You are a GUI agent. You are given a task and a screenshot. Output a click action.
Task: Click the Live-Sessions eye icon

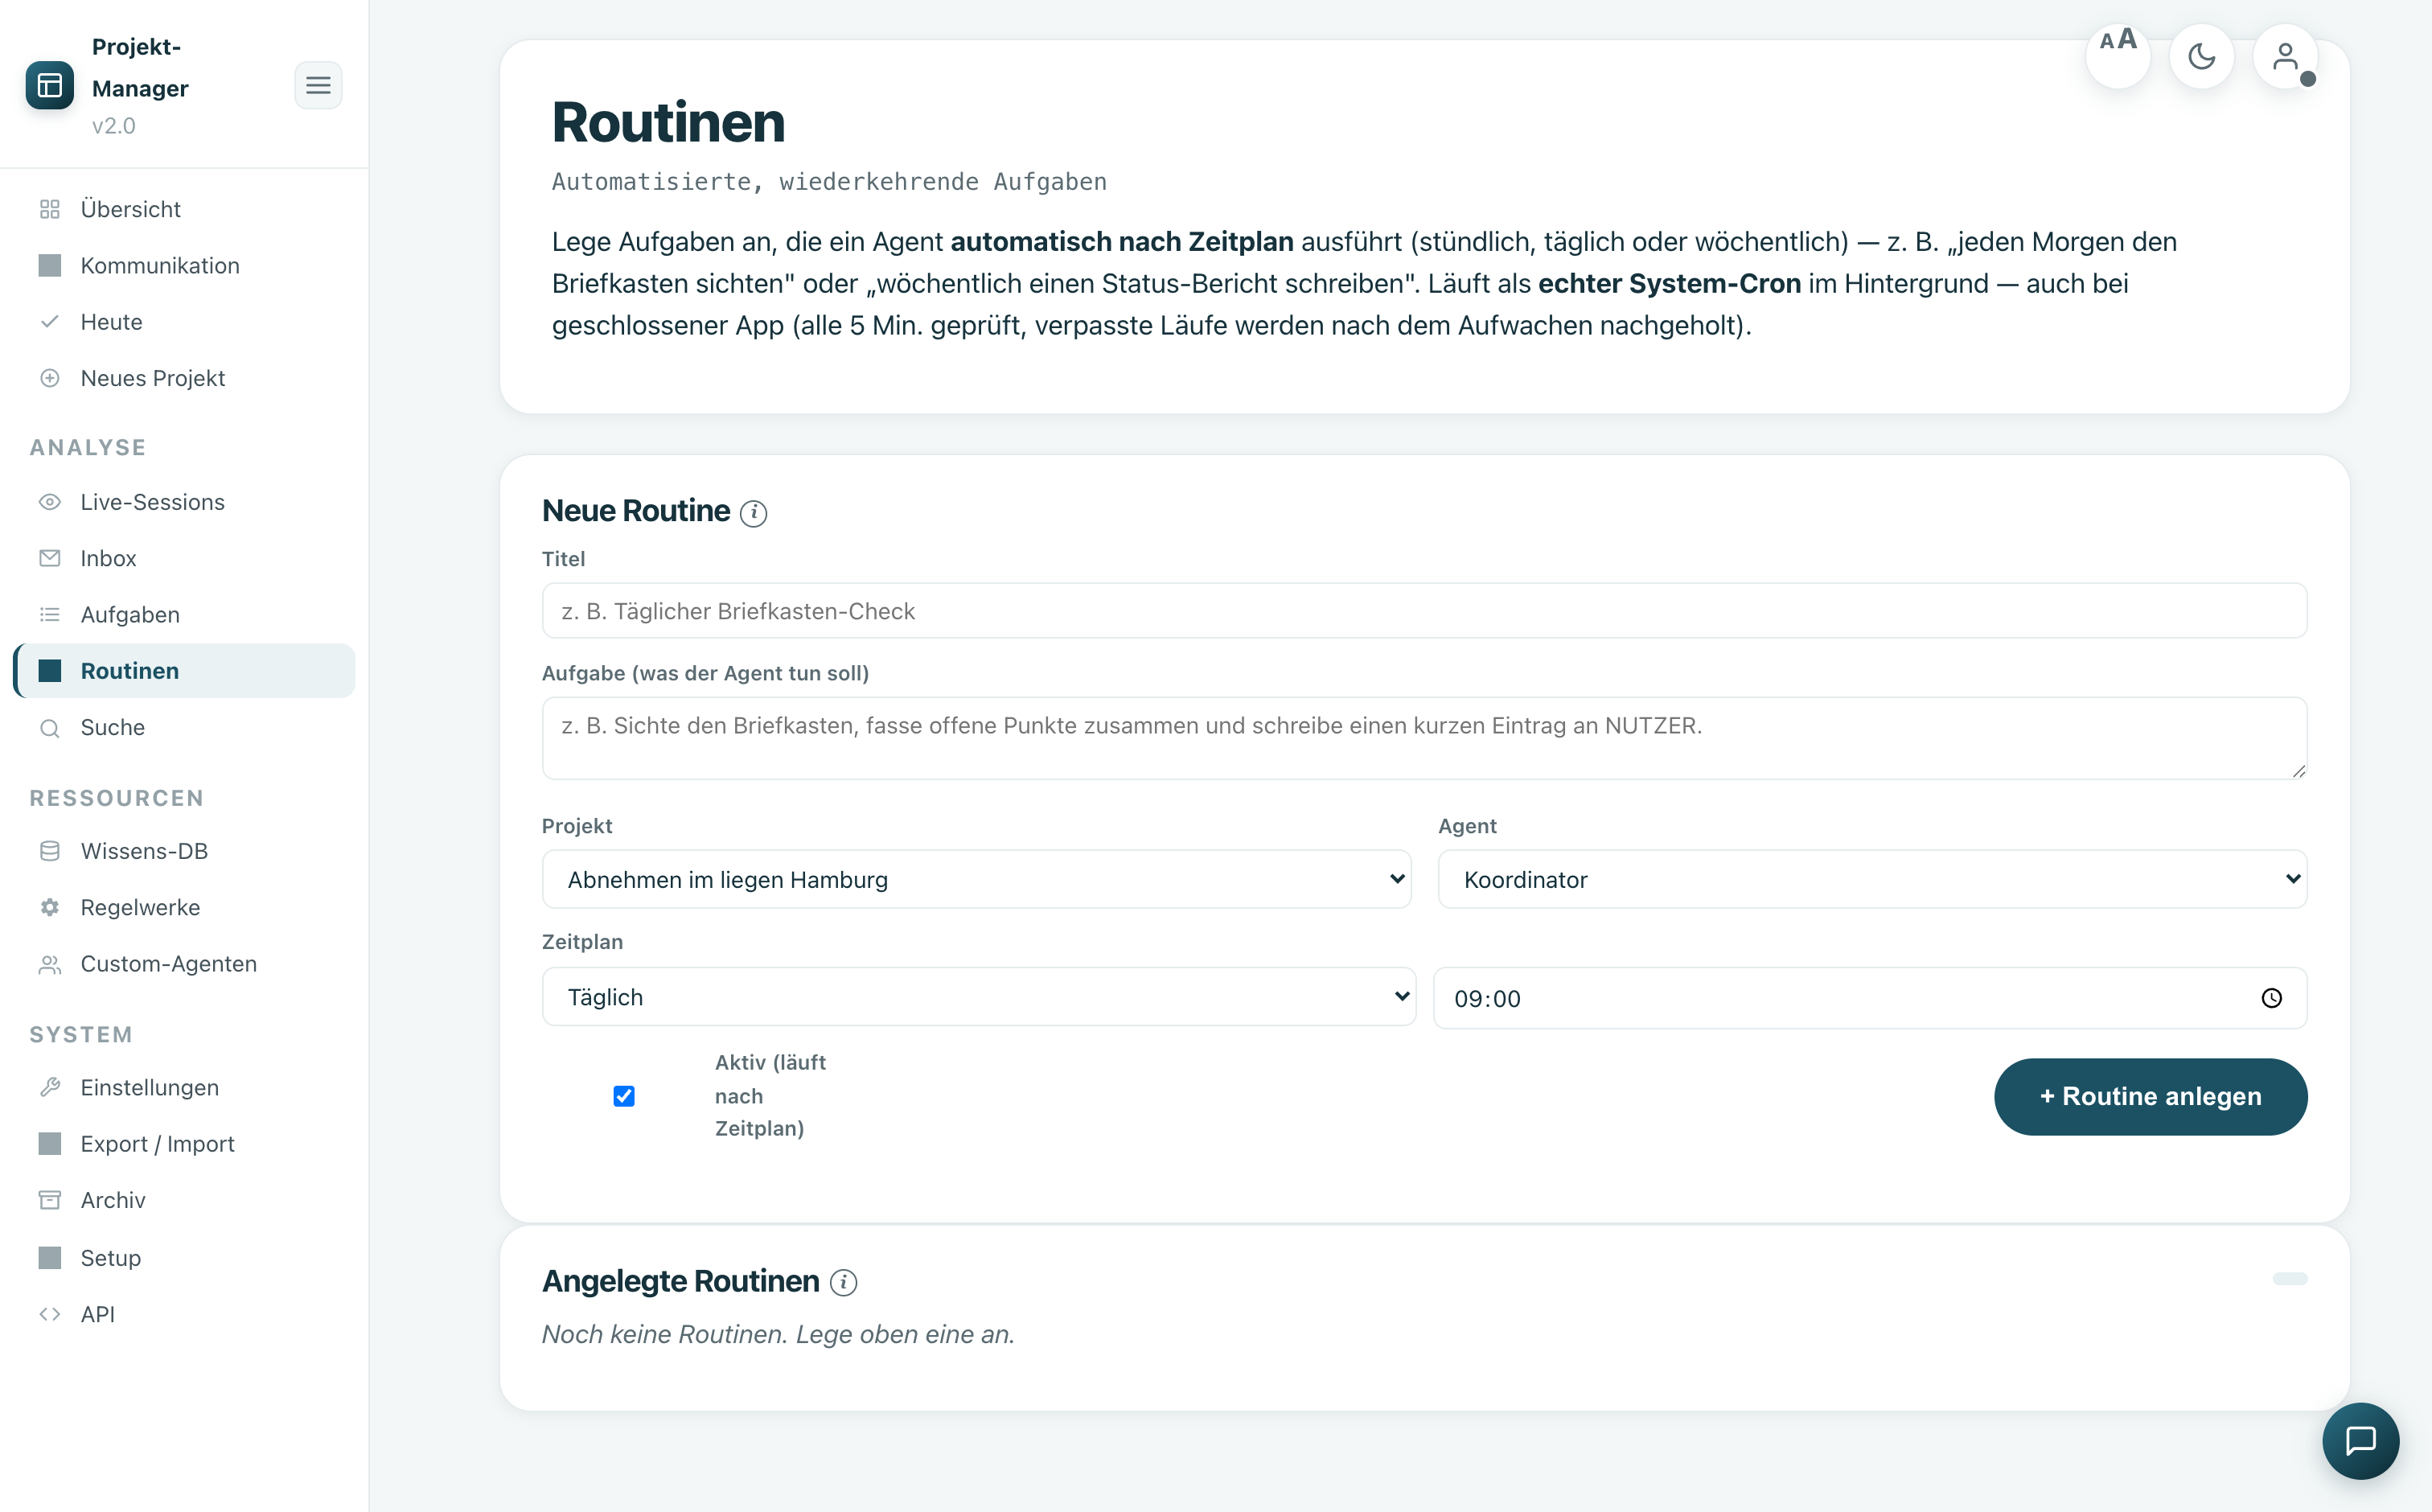pos(50,502)
